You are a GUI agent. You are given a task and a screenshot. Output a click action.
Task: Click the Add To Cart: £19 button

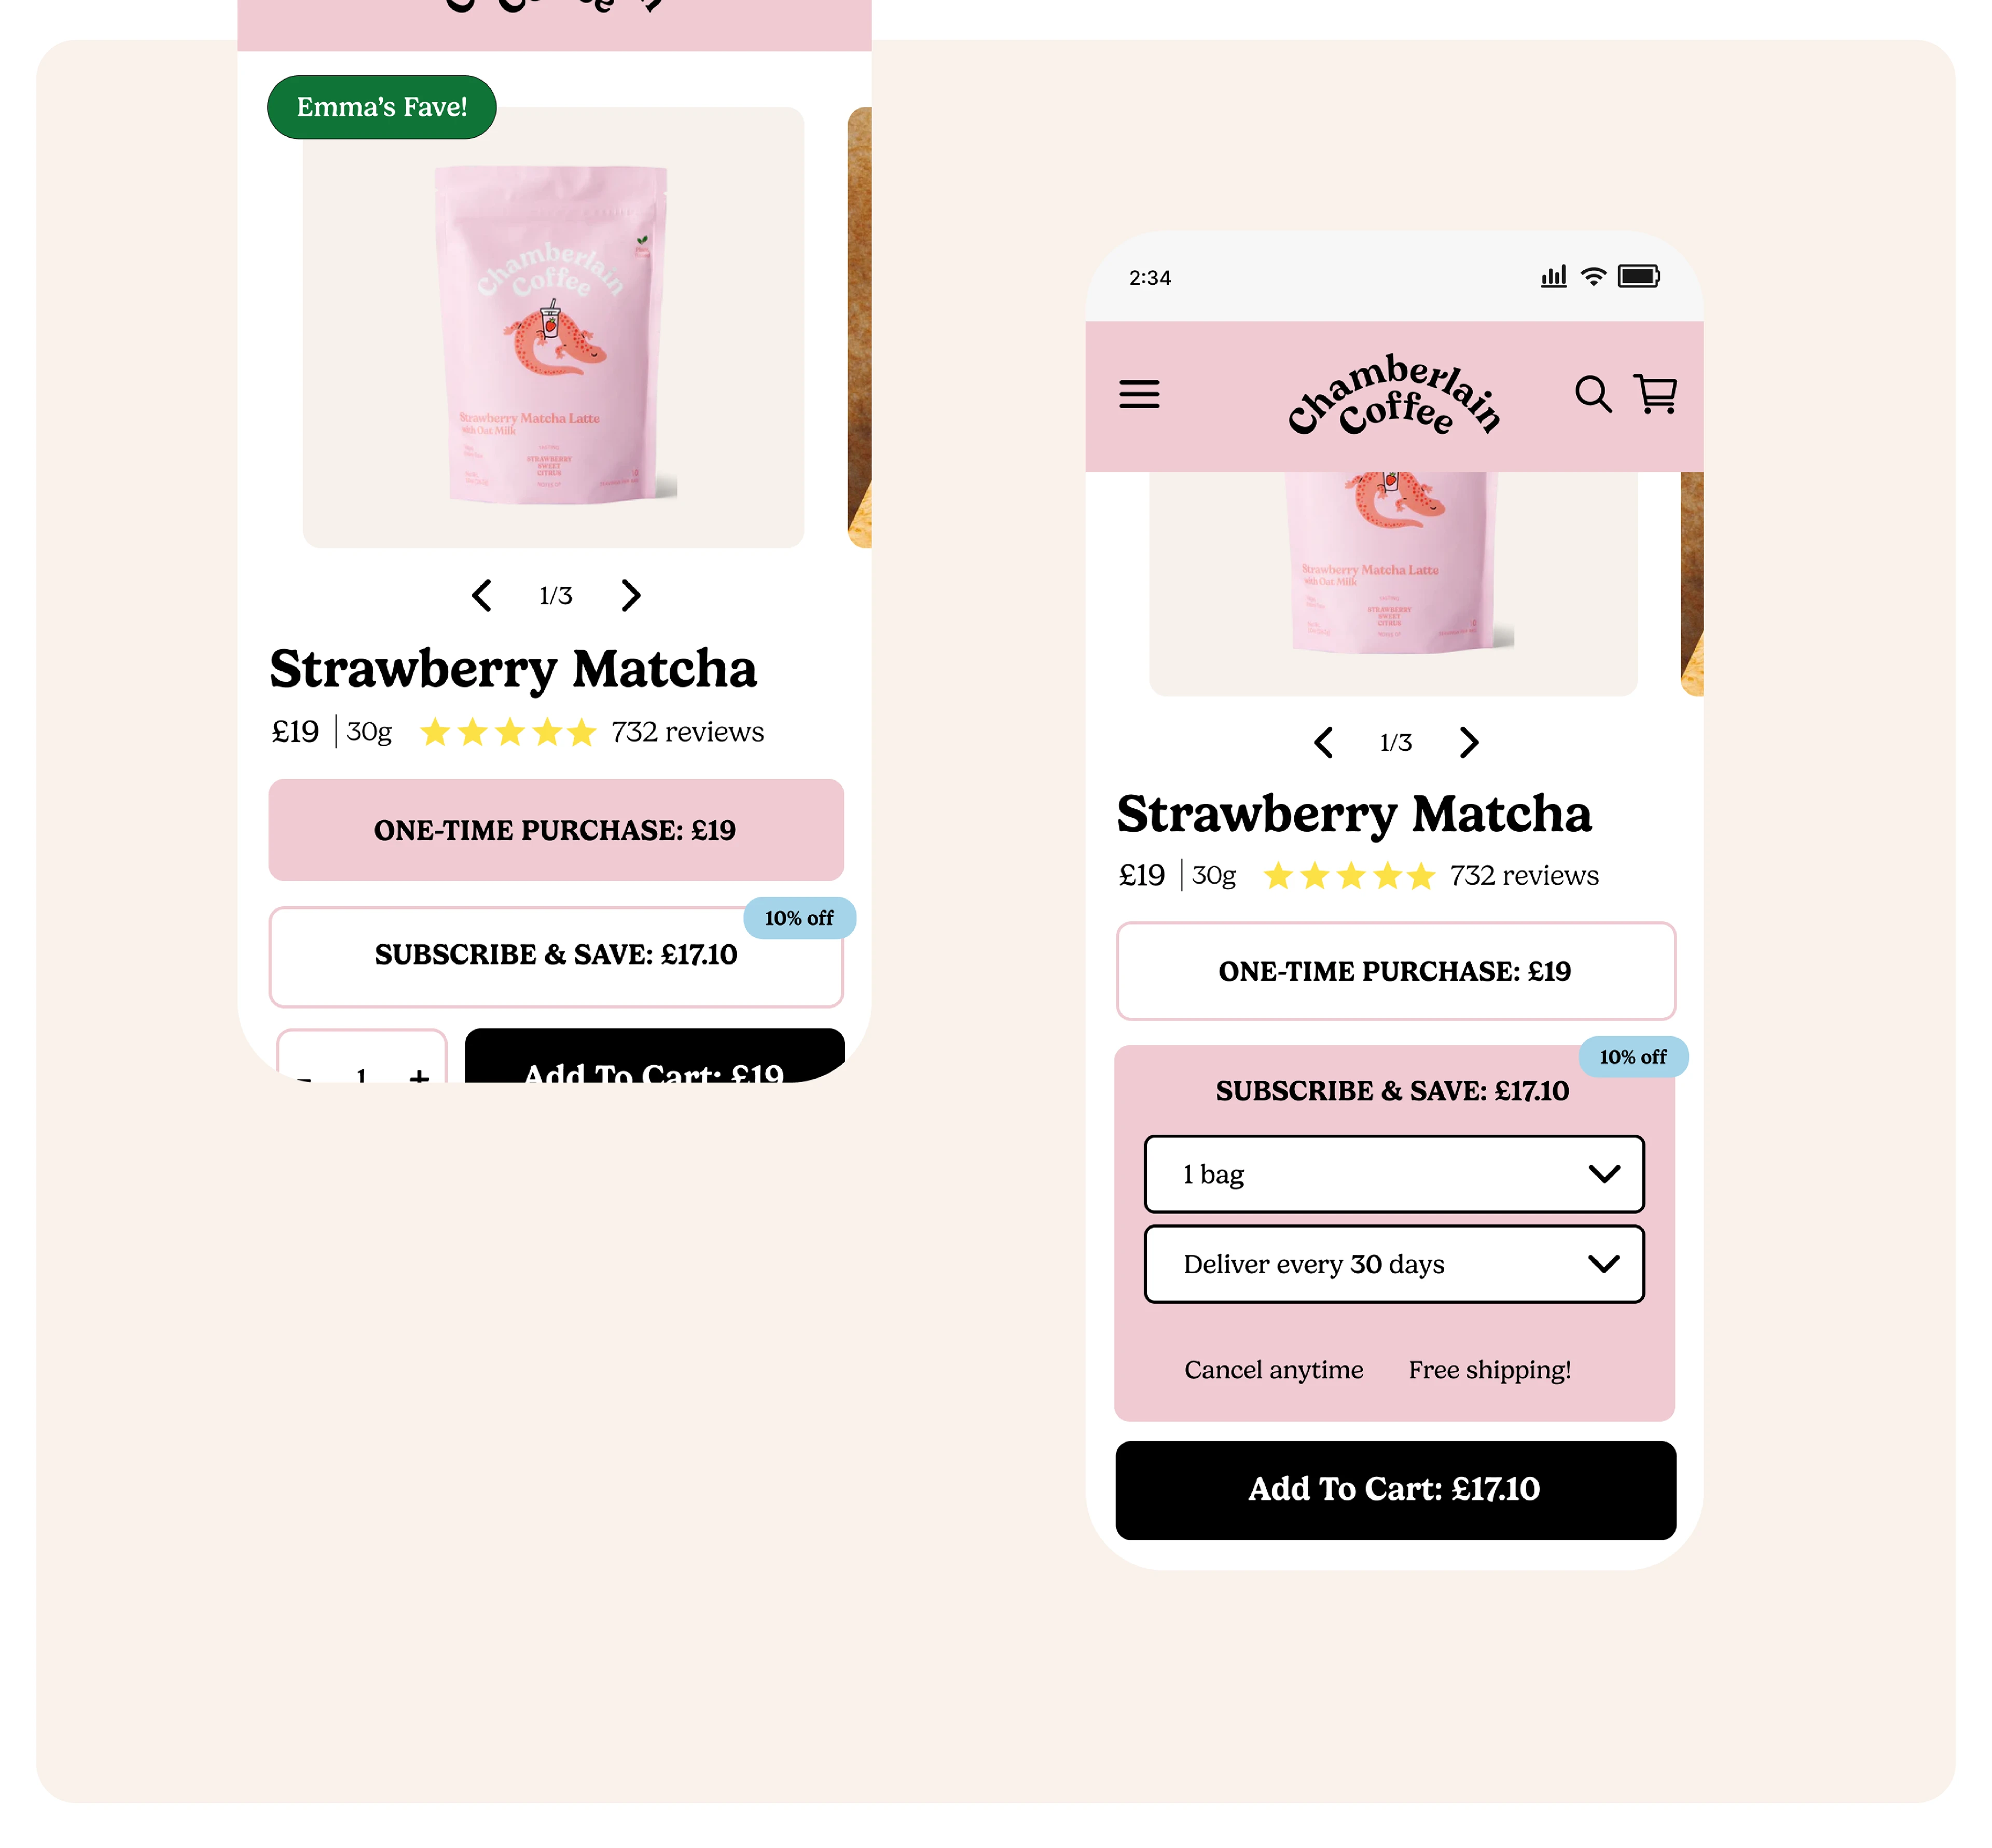(x=655, y=1058)
